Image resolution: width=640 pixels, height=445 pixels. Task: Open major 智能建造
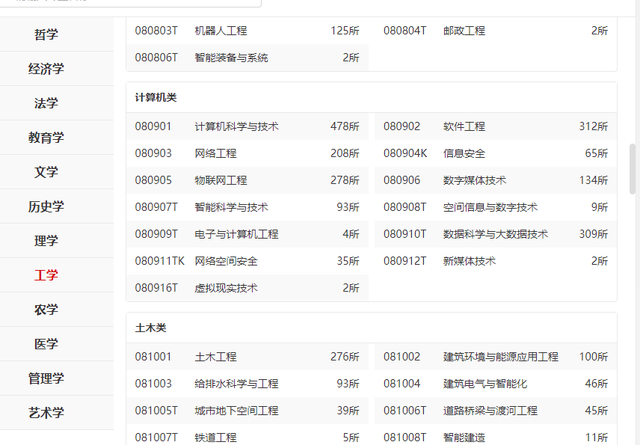pos(464,438)
